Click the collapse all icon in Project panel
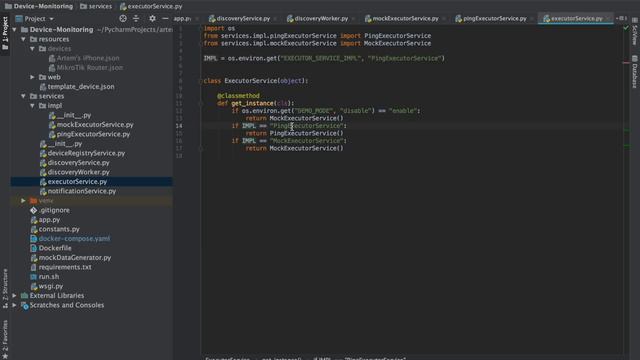Image resolution: width=640 pixels, height=360 pixels. tap(136, 18)
